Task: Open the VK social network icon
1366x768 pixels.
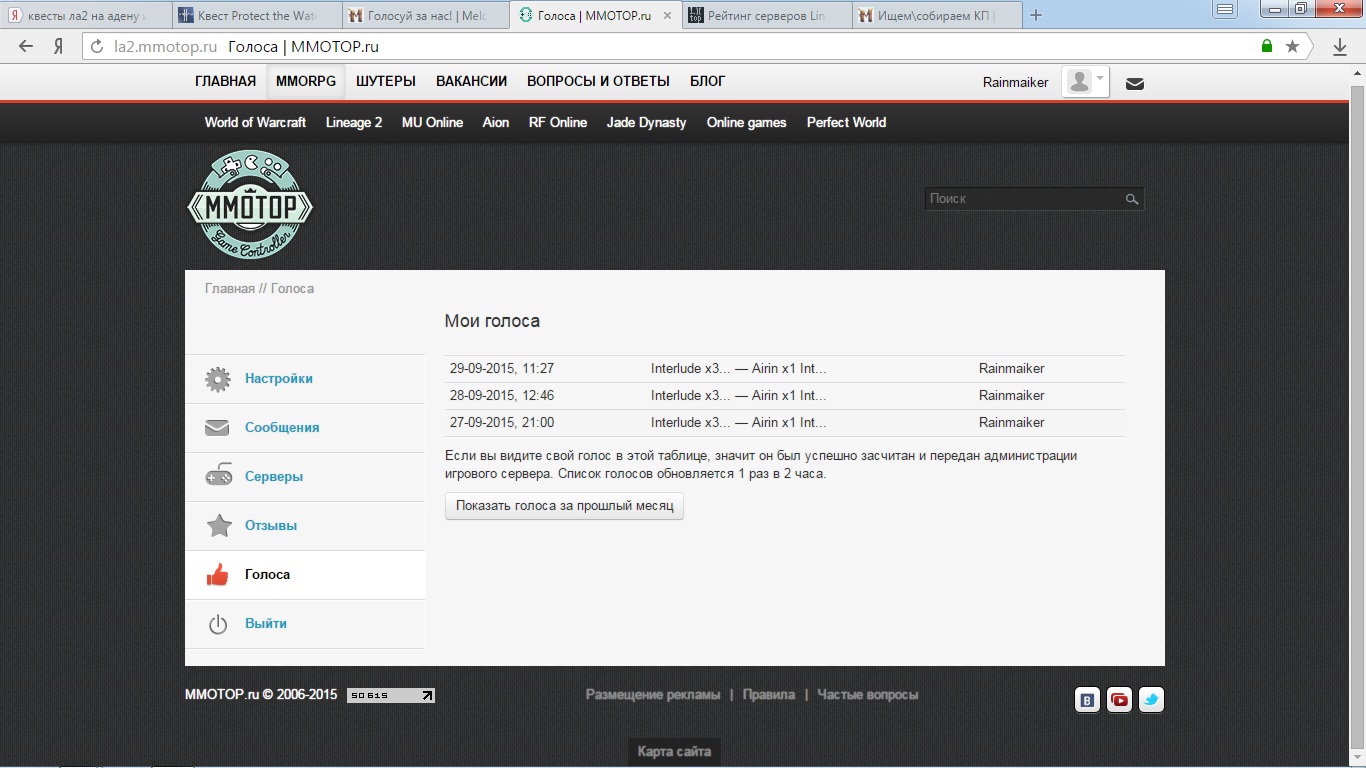Action: point(1087,700)
